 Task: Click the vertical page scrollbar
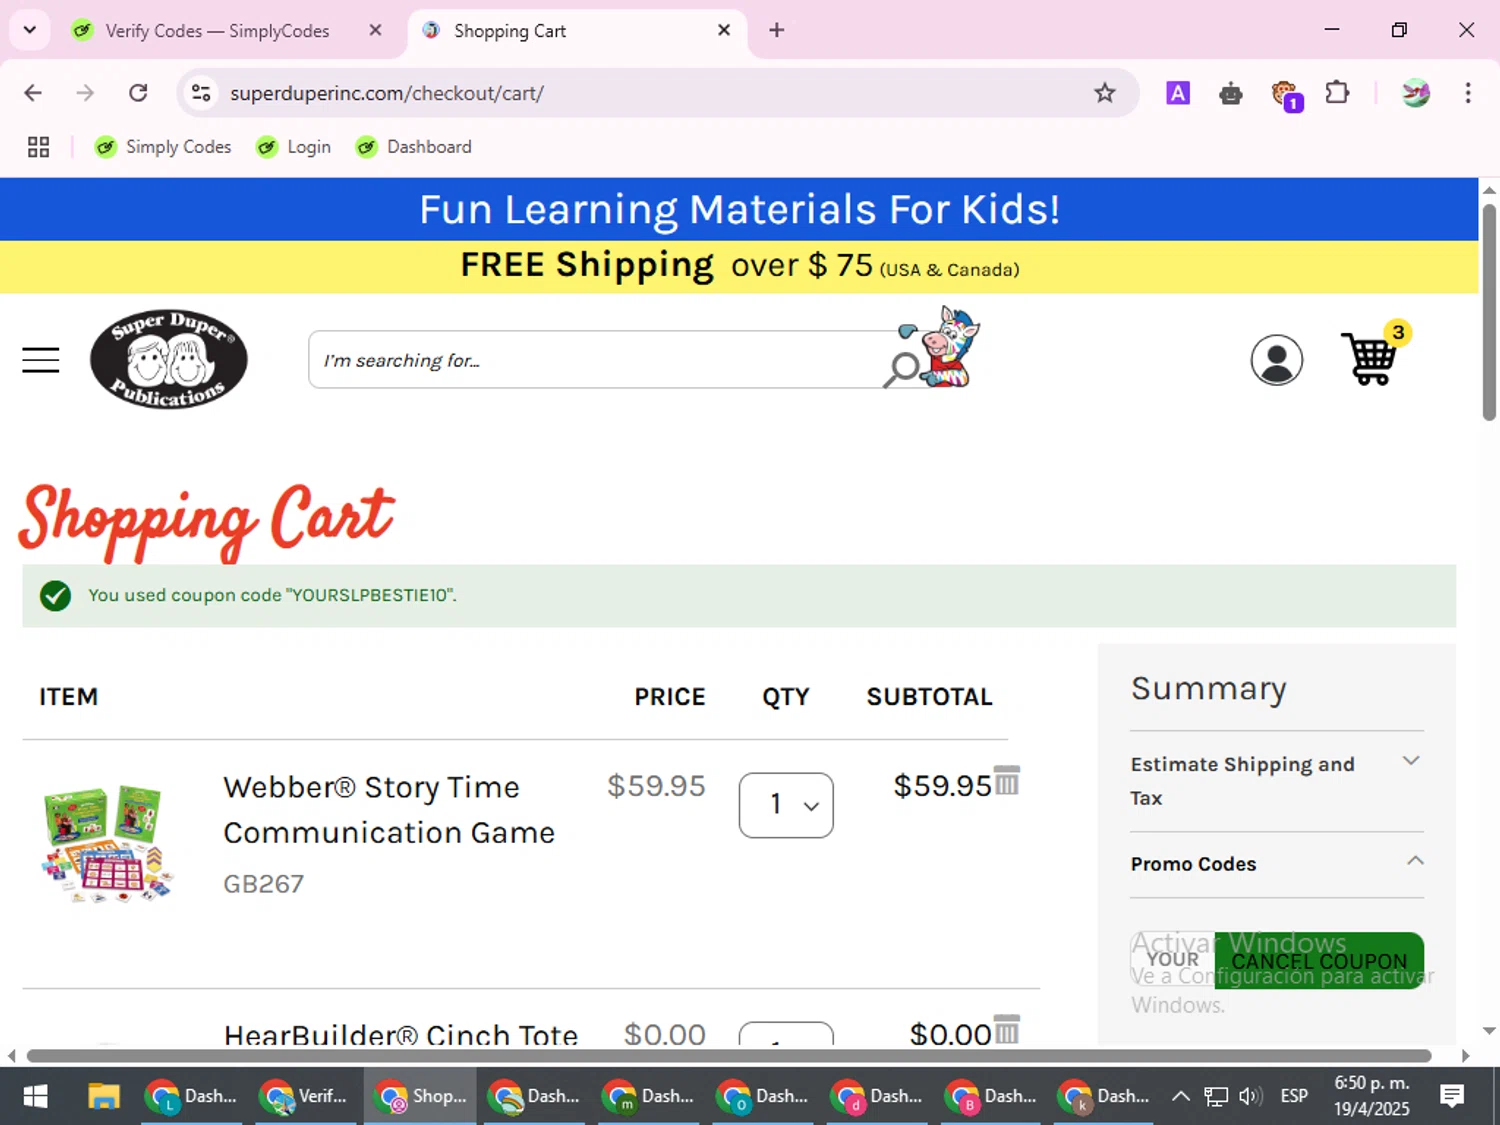1489,314
